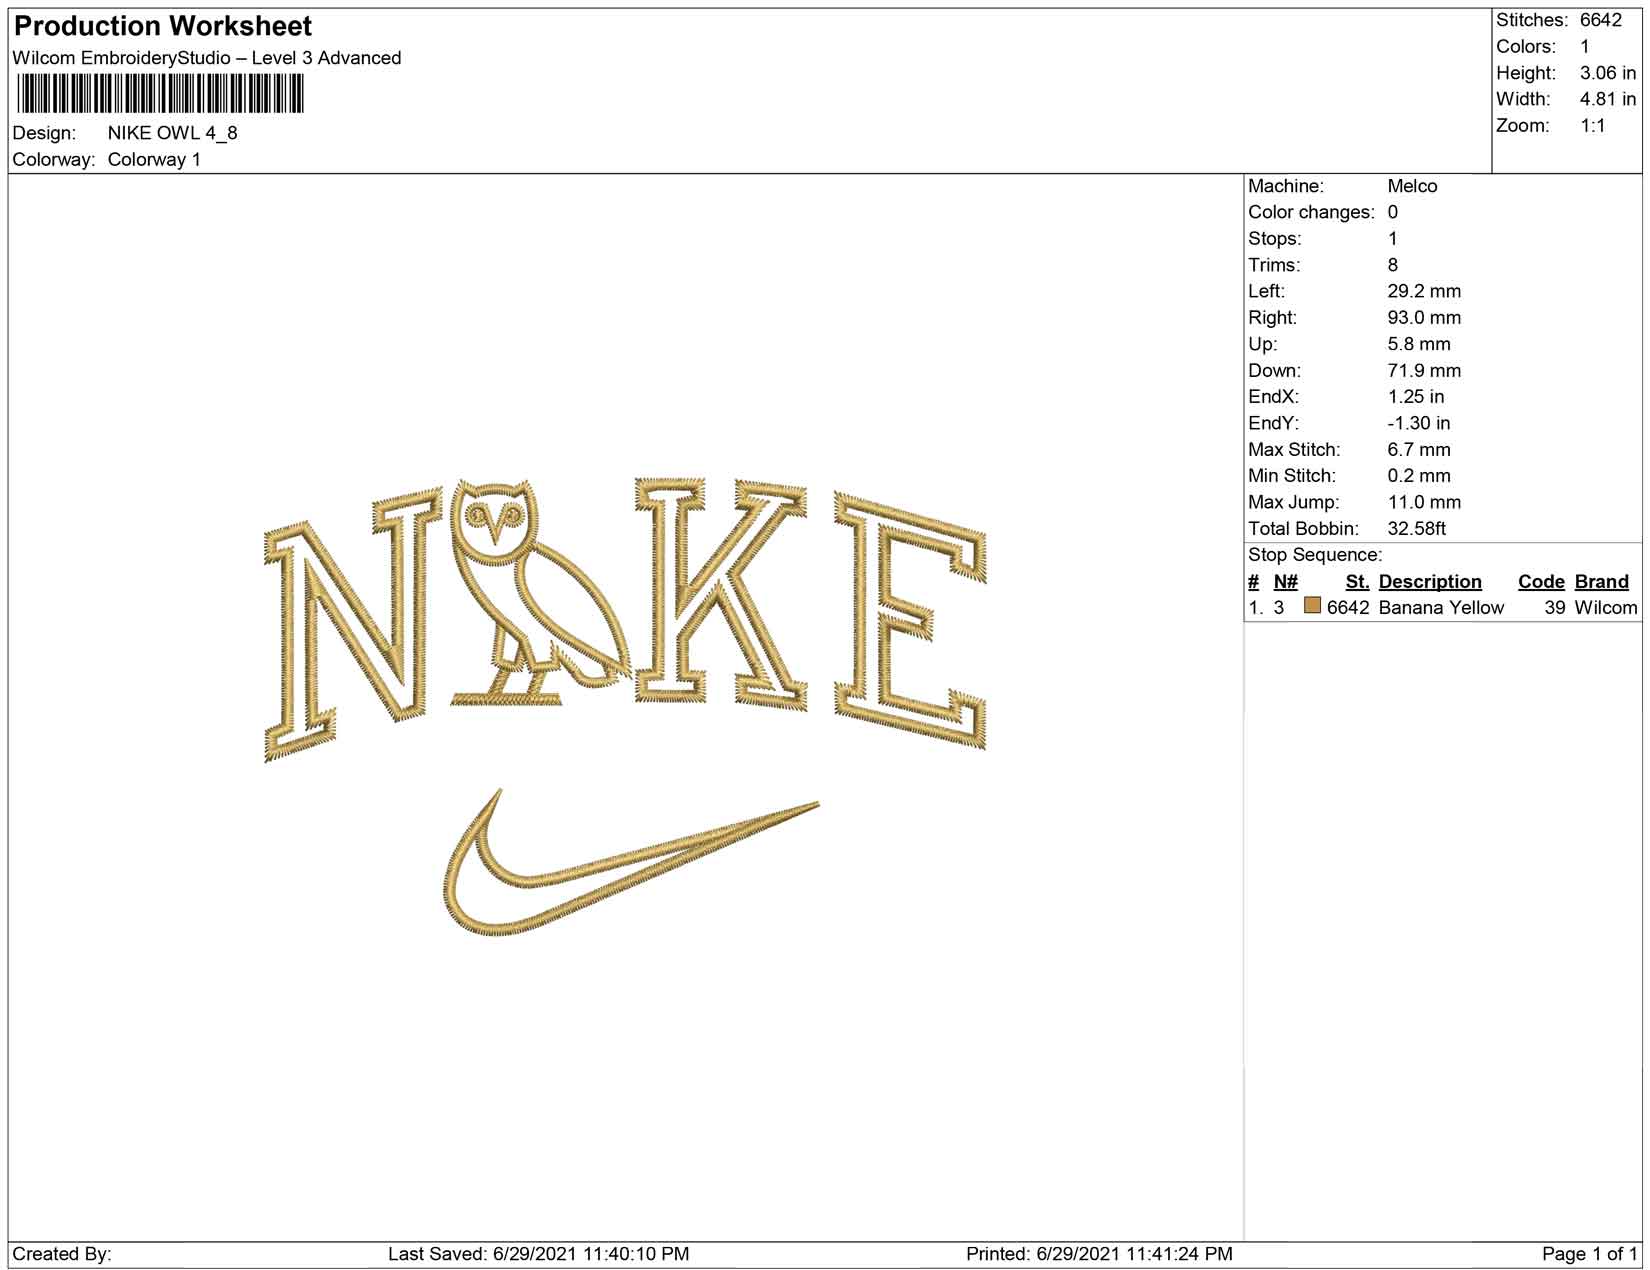Click the "N#" column header
Screen dimensions: 1650x1270
click(x=1286, y=582)
